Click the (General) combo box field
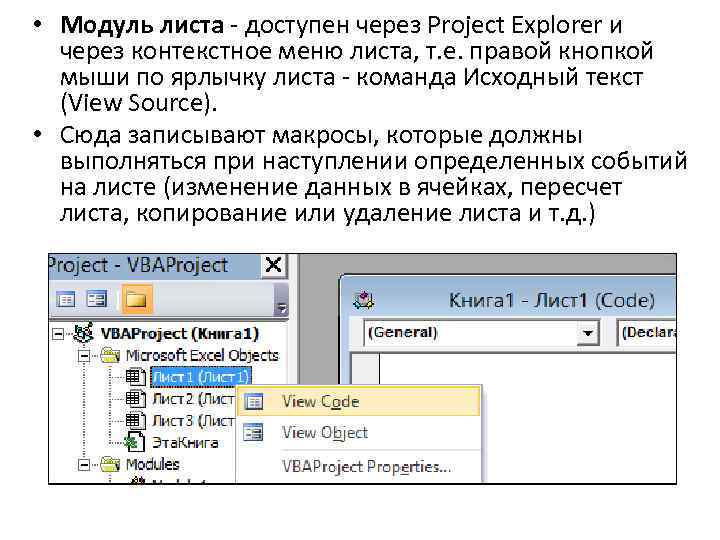720x540 pixels. tap(481, 333)
